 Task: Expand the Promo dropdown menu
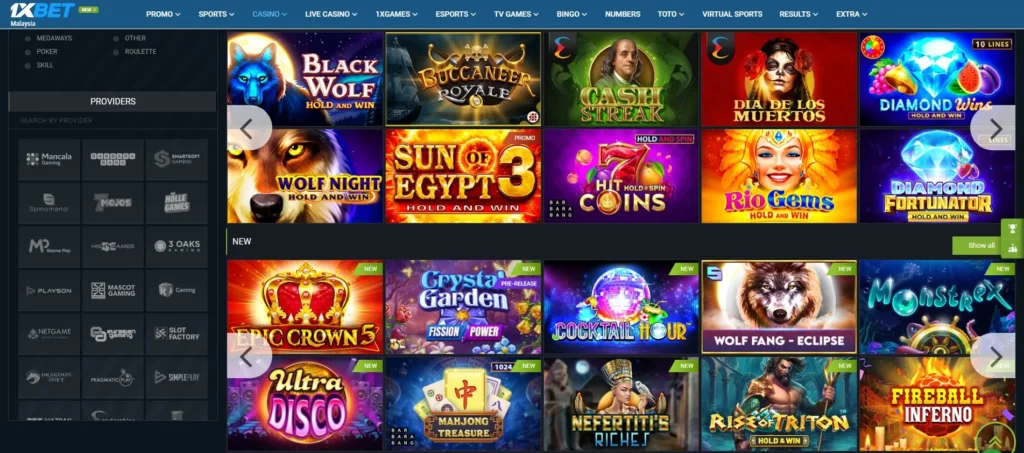point(163,14)
